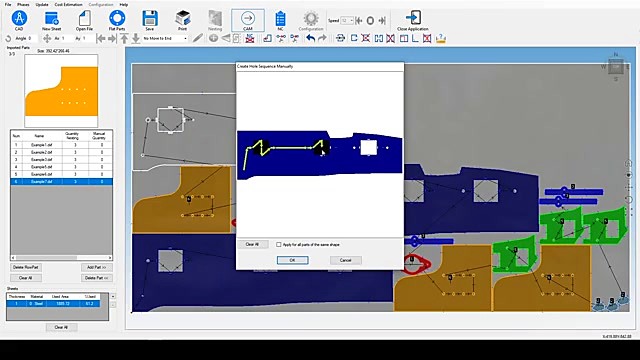The width and height of the screenshot is (640, 360).
Task: Click the yellow help icon ending second toolbar
Action: (441, 38)
